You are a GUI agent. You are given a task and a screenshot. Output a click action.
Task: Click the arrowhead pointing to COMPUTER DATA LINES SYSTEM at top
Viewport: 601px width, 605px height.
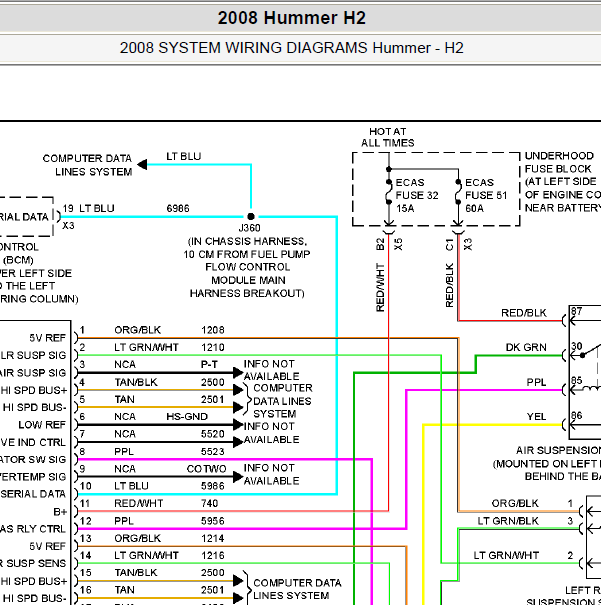[x=142, y=164]
